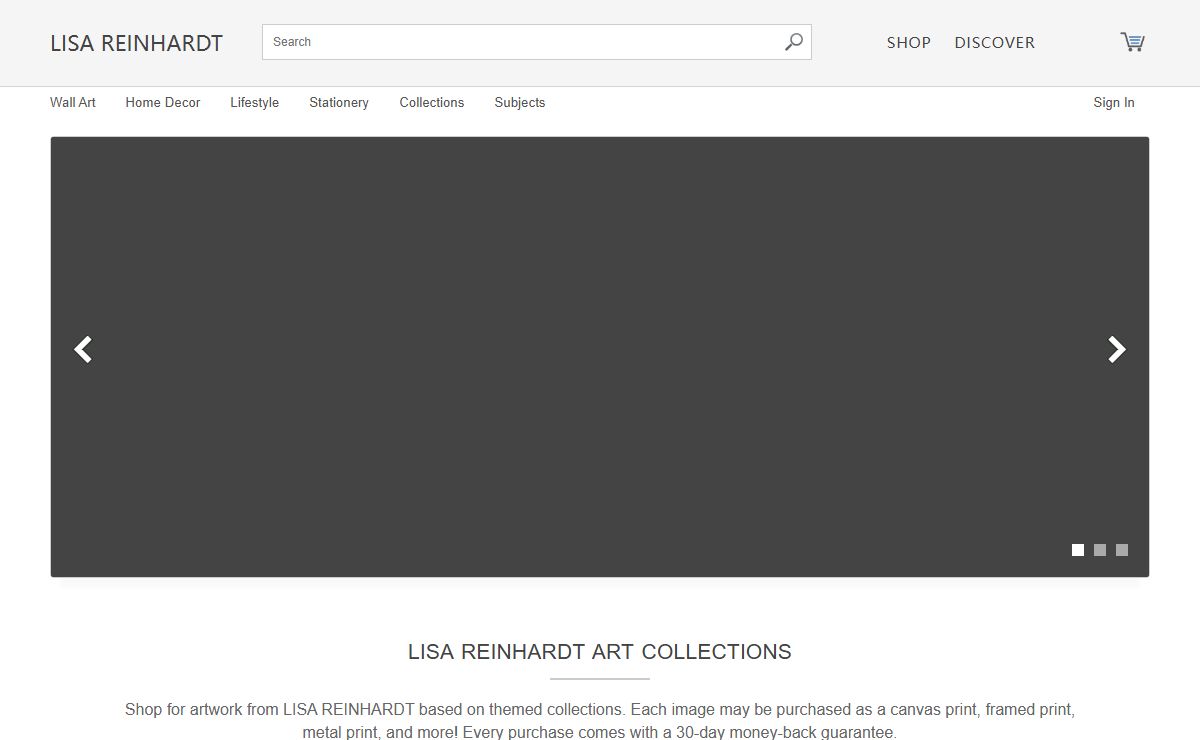
Task: Open the Wall Art menu
Action: (x=73, y=102)
